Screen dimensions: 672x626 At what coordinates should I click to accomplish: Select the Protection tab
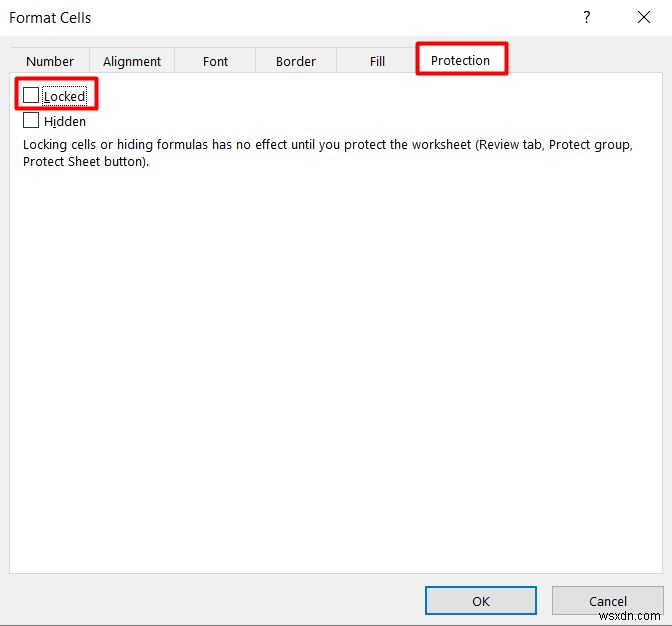tap(462, 60)
